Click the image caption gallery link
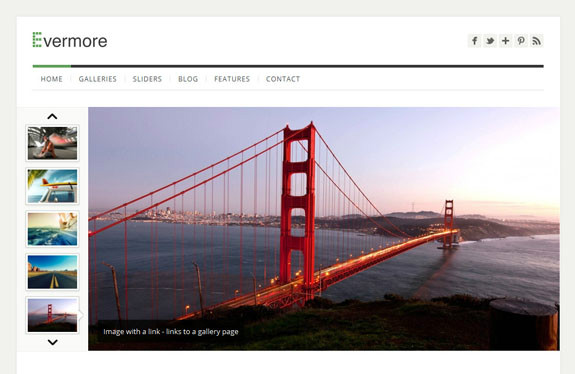 pyautogui.click(x=171, y=332)
